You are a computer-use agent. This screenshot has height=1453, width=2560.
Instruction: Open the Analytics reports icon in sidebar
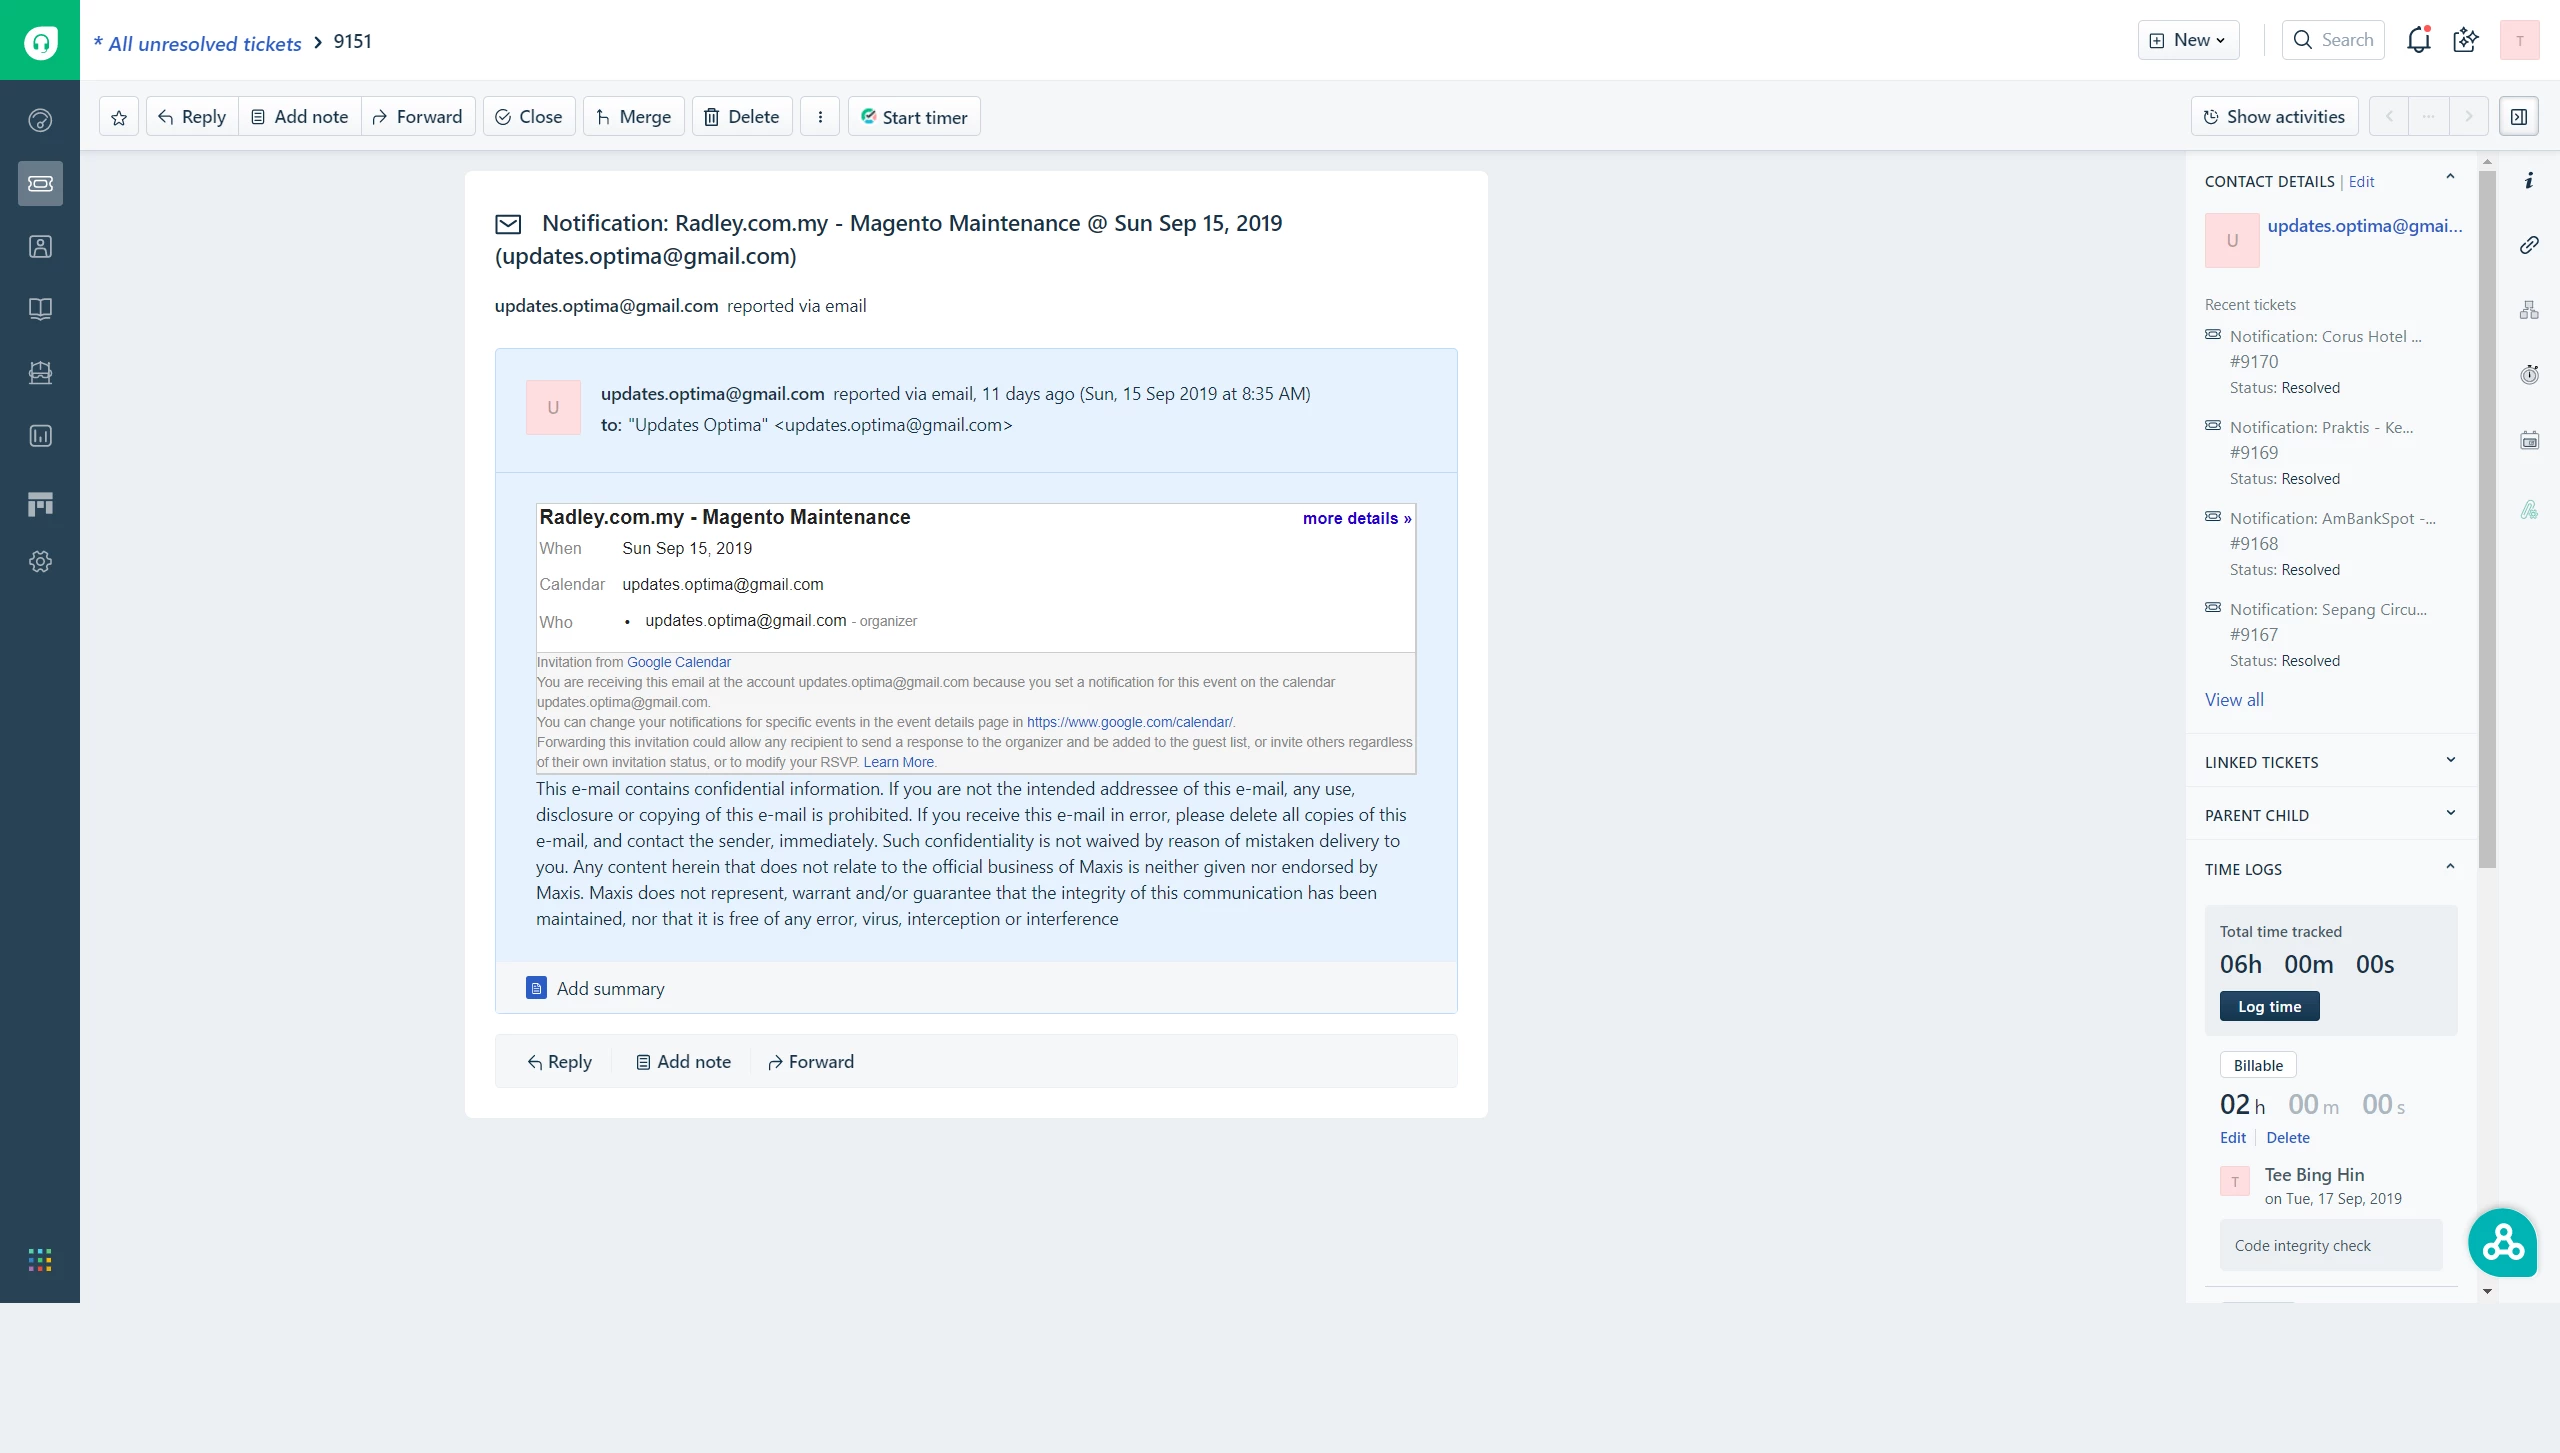tap(40, 435)
